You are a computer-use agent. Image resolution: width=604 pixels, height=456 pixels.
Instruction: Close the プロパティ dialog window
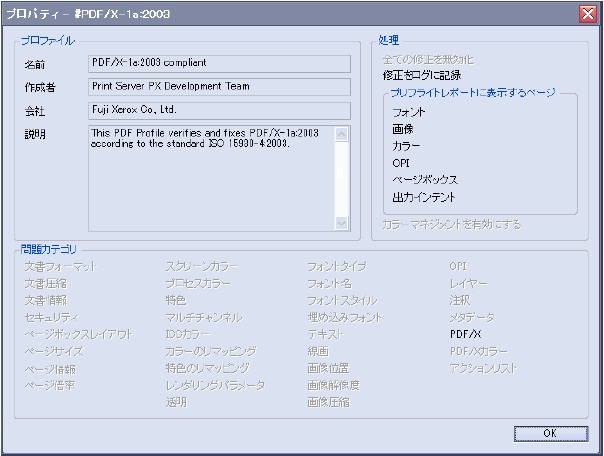tap(588, 13)
